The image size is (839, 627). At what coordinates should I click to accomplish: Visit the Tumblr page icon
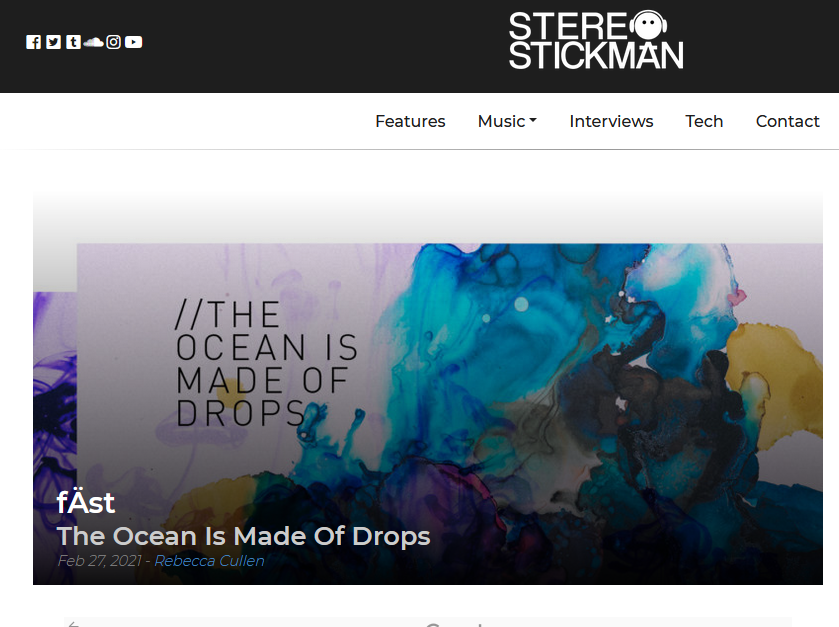pyautogui.click(x=73, y=42)
